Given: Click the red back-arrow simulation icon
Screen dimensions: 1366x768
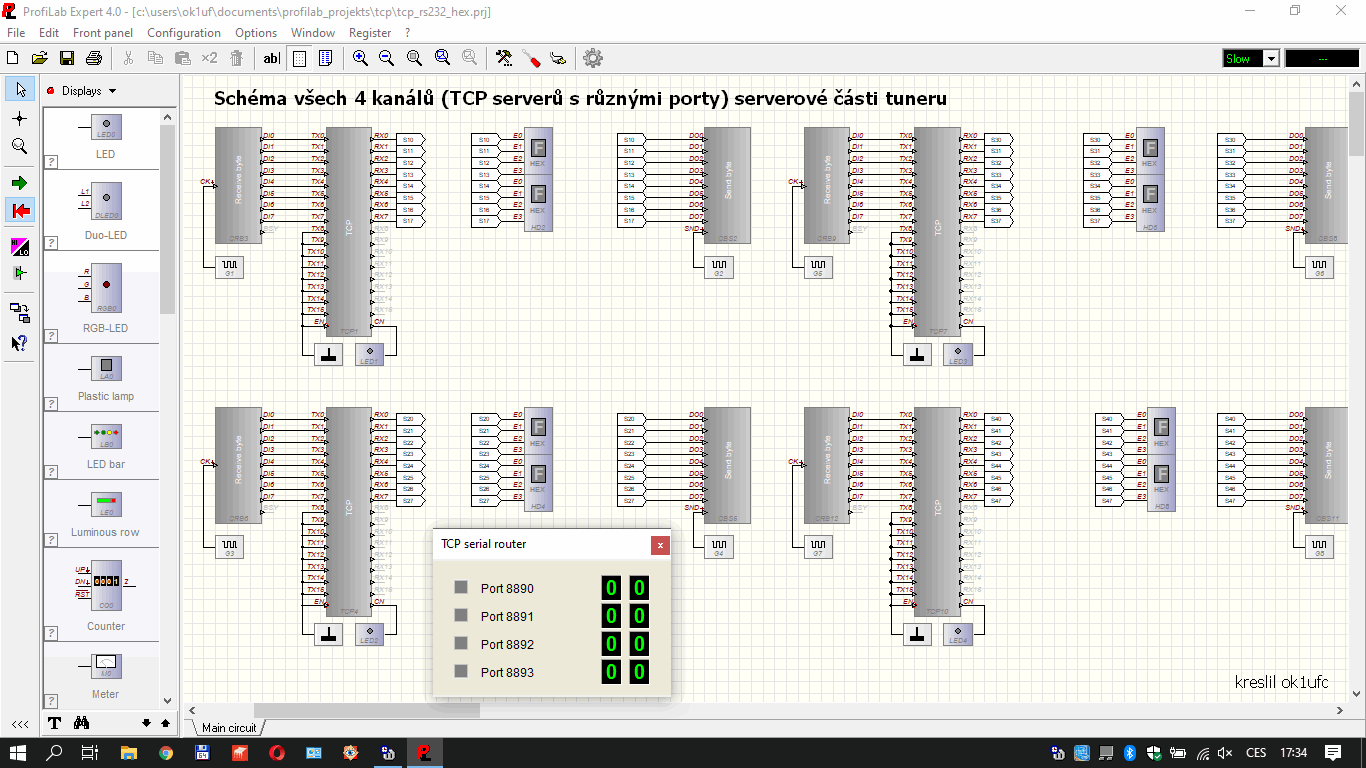Looking at the screenshot, I should click(19, 209).
